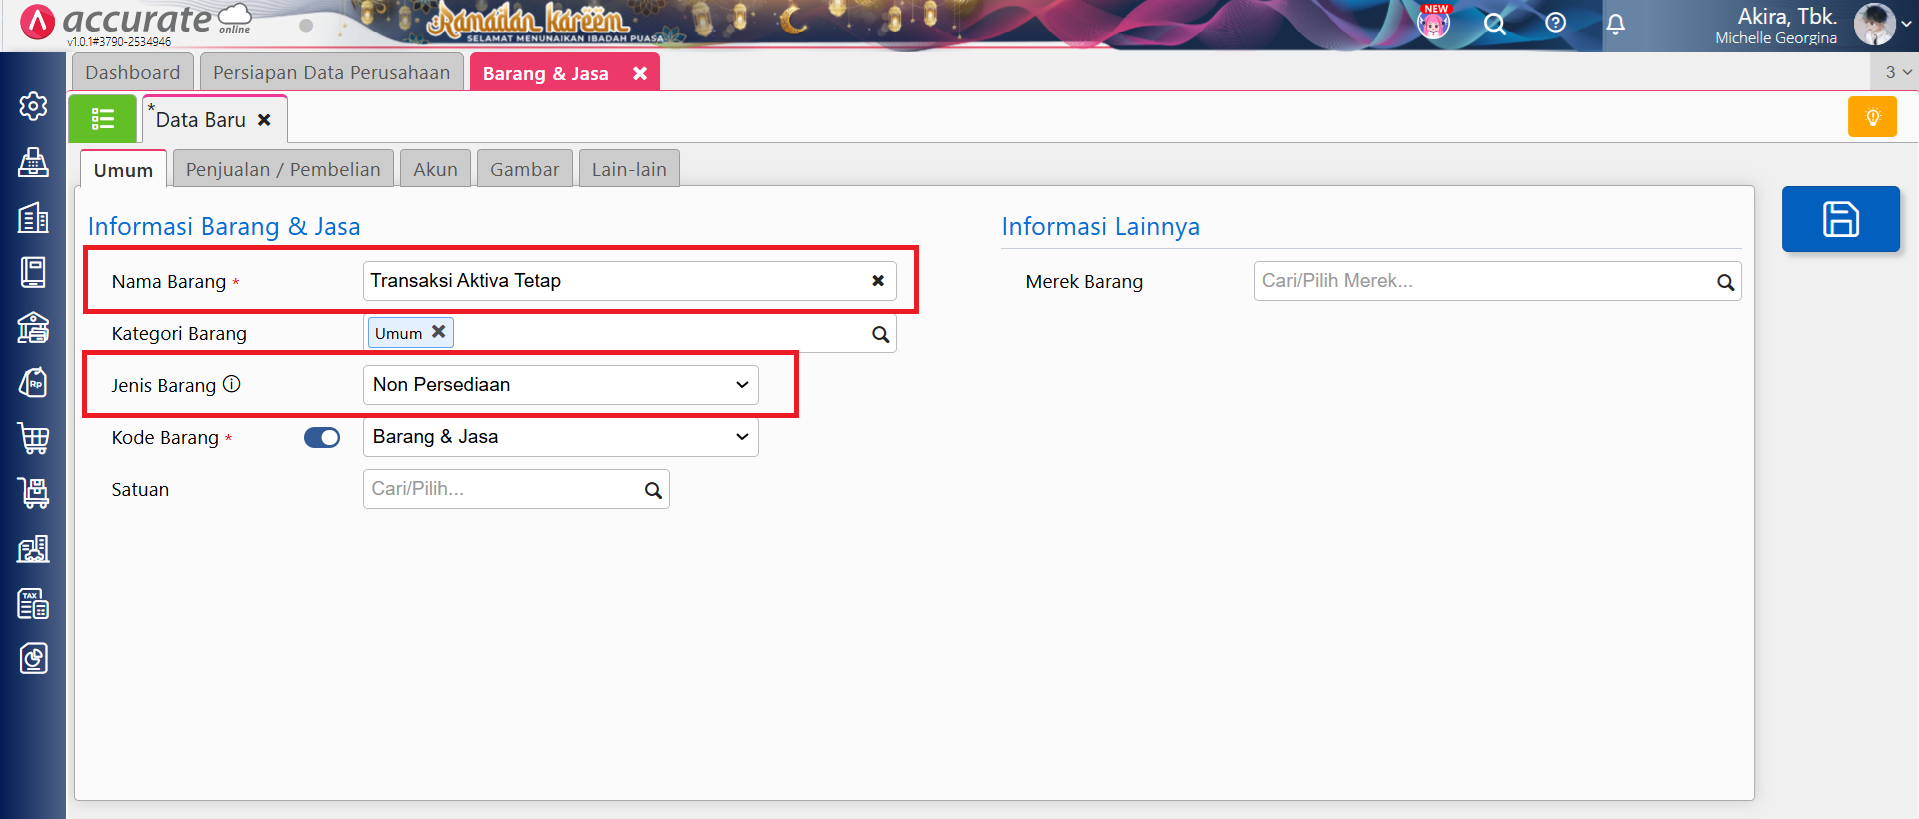Go to the Dashboard tab
The height and width of the screenshot is (819, 1919).
pos(132,72)
